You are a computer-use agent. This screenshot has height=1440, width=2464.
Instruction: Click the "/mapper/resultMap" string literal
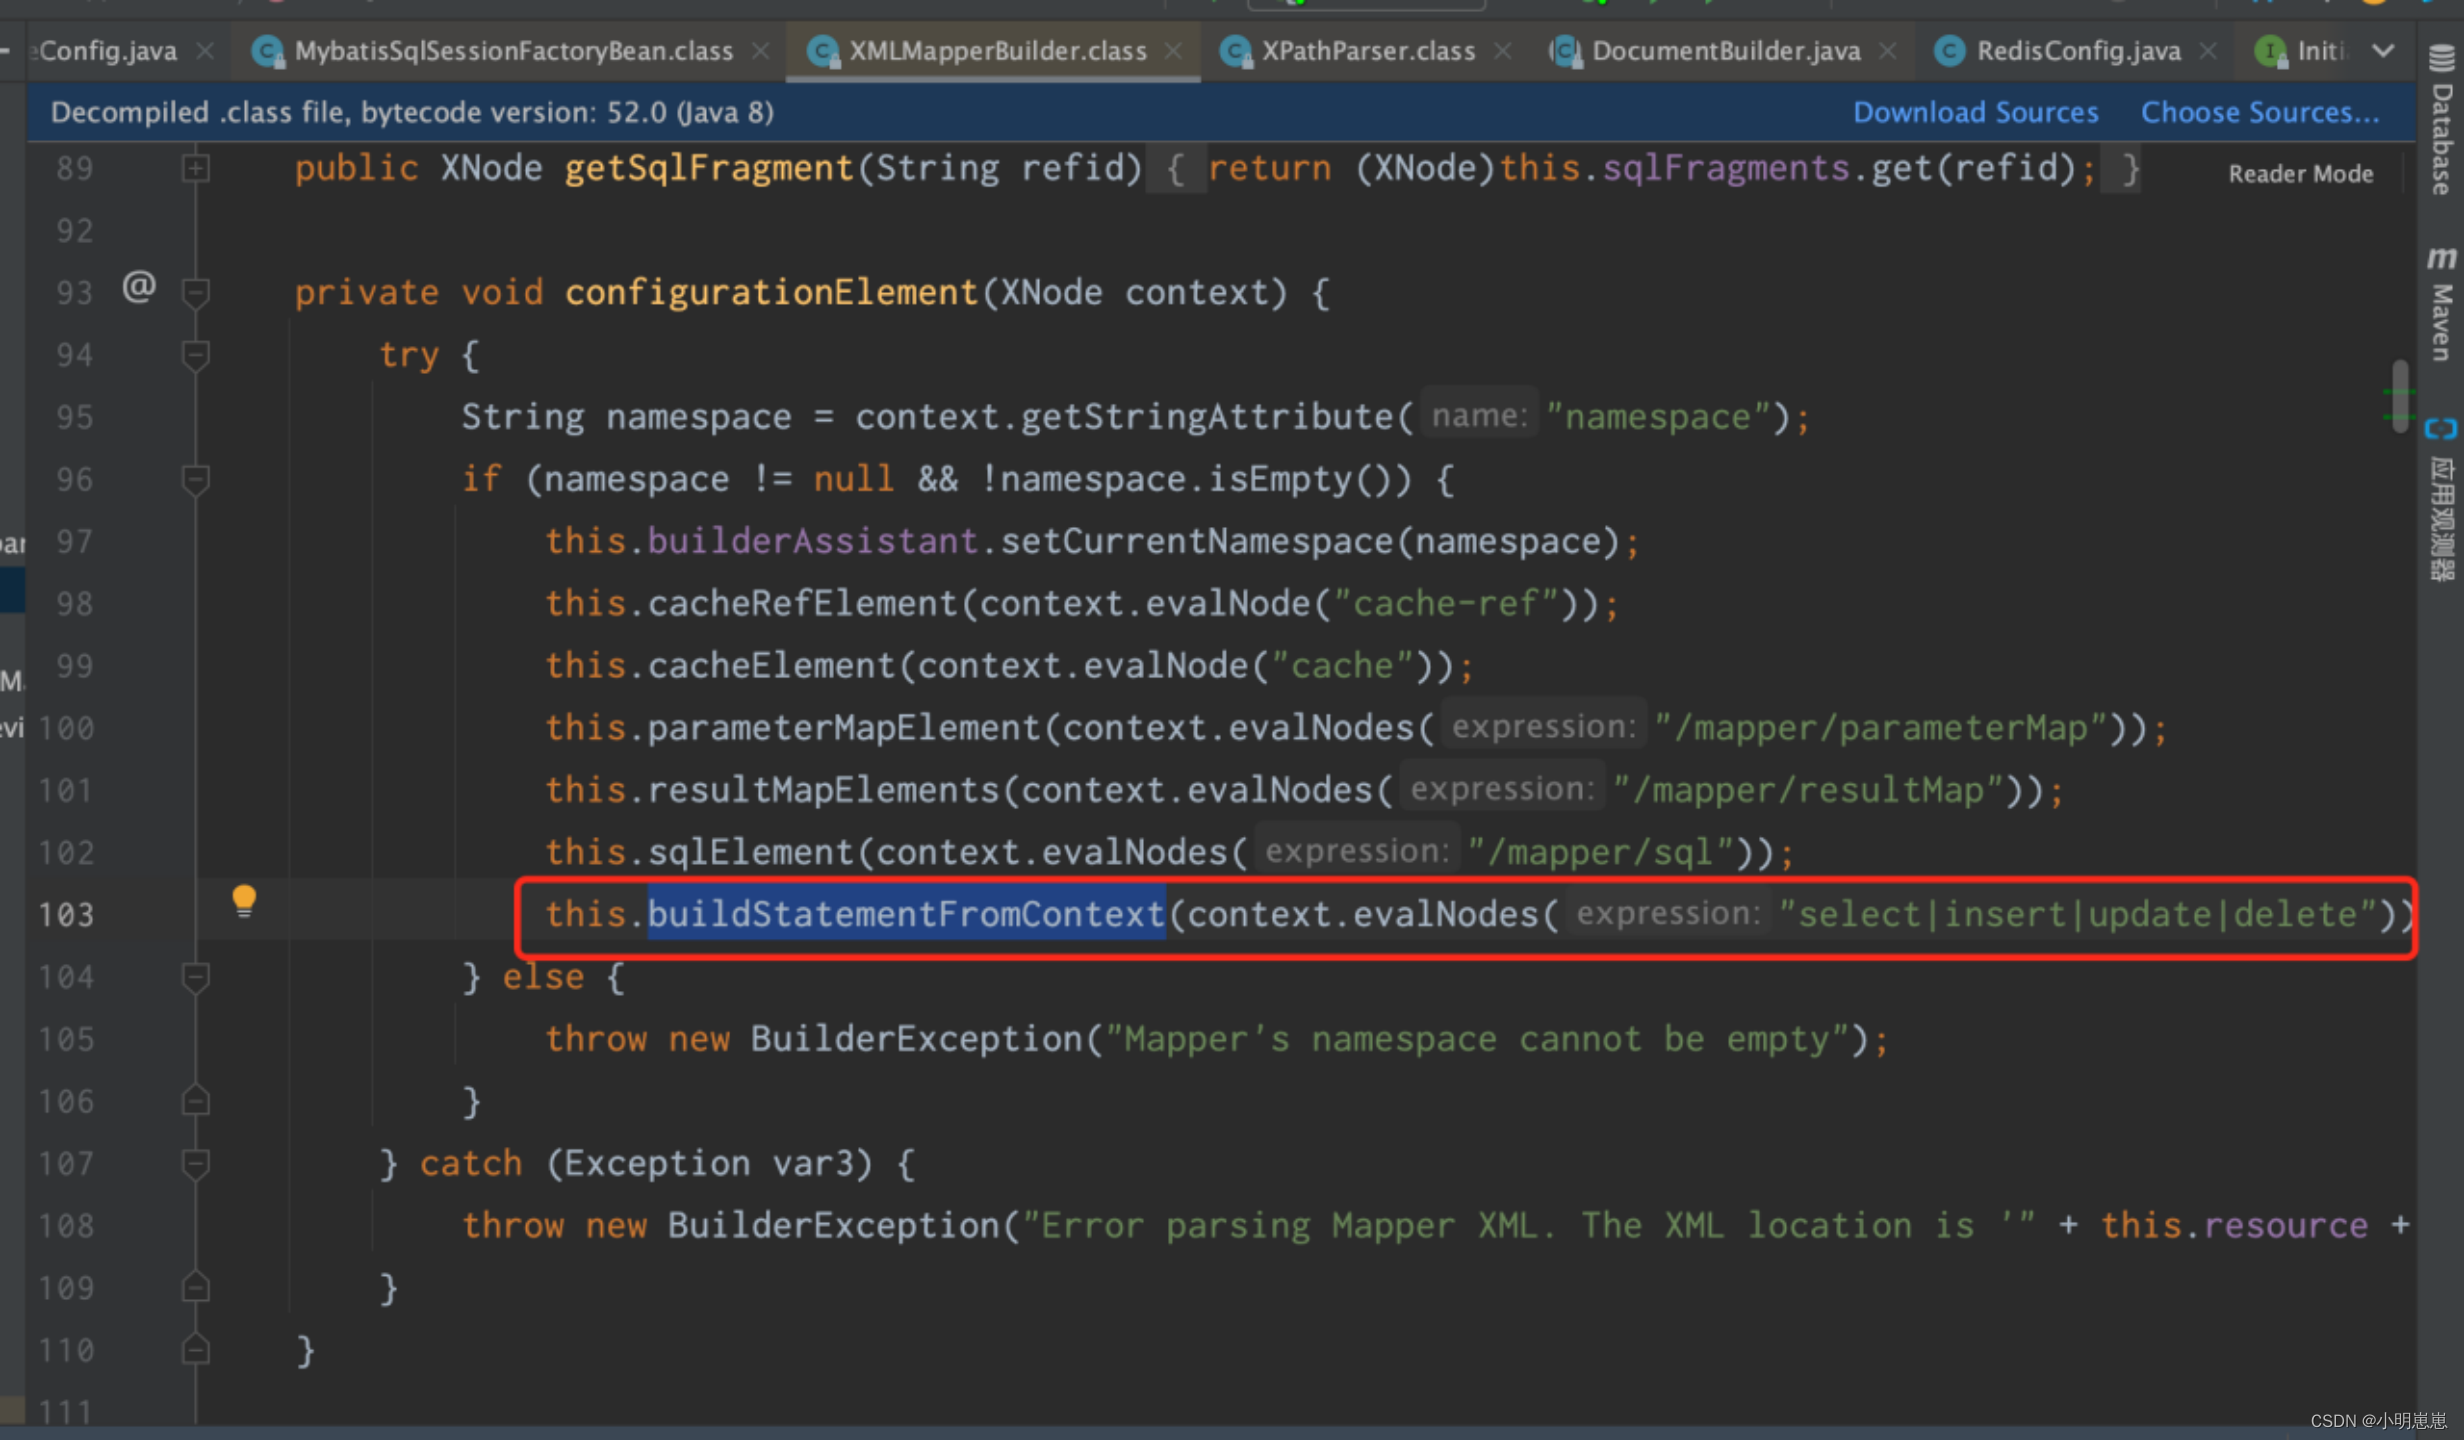tap(1808, 790)
